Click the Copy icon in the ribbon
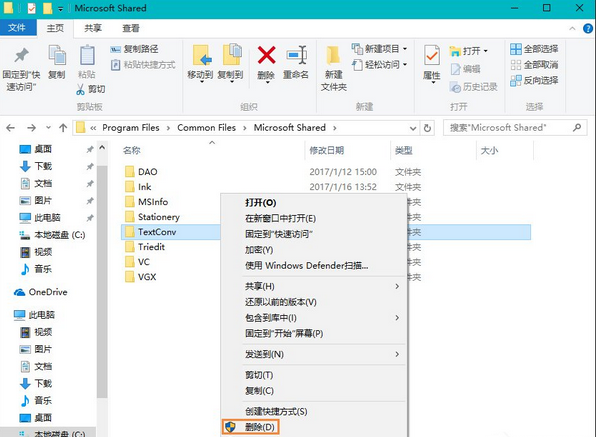597x437 pixels. click(57, 55)
